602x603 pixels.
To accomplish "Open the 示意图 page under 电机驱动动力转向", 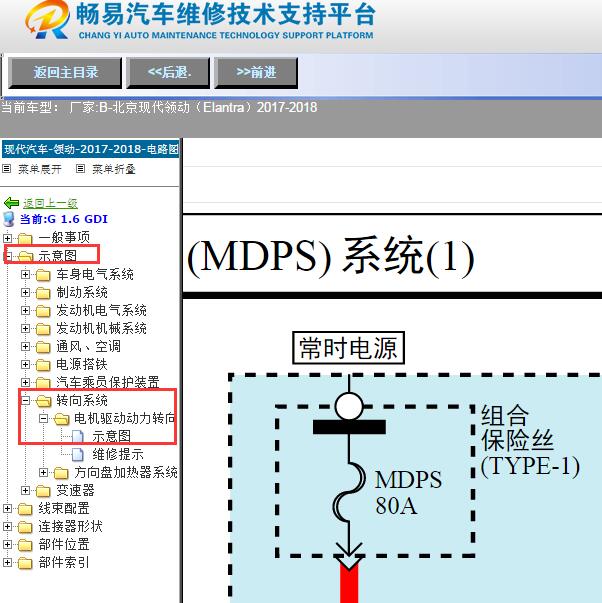I will tap(112, 436).
